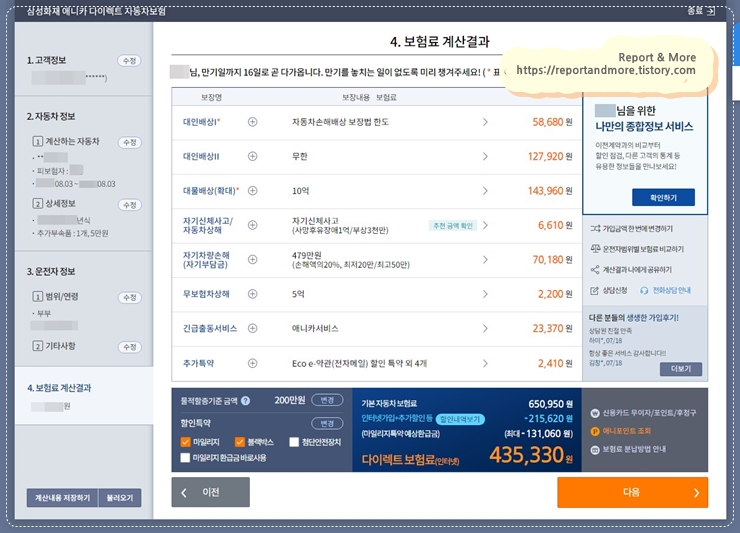Click the 확인하기 button
This screenshot has height=533, width=740.
(x=663, y=197)
